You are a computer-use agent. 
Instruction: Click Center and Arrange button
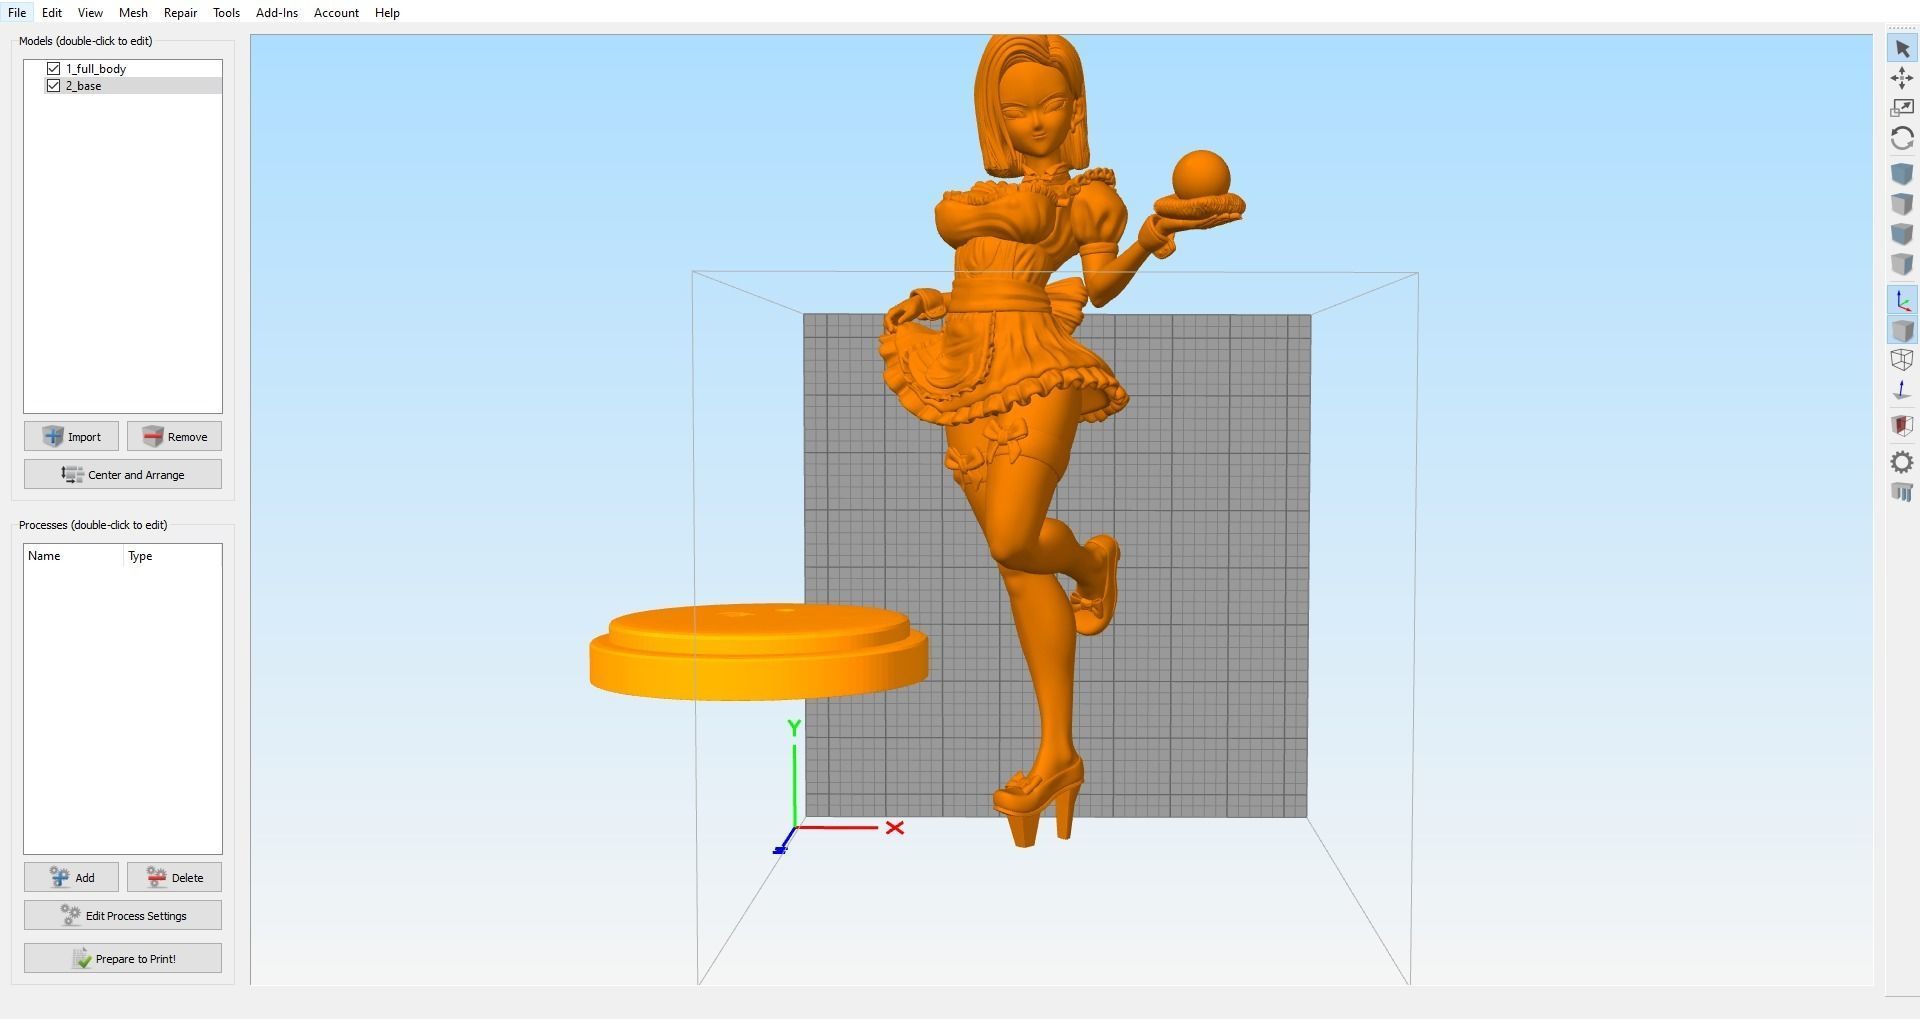pos(123,475)
